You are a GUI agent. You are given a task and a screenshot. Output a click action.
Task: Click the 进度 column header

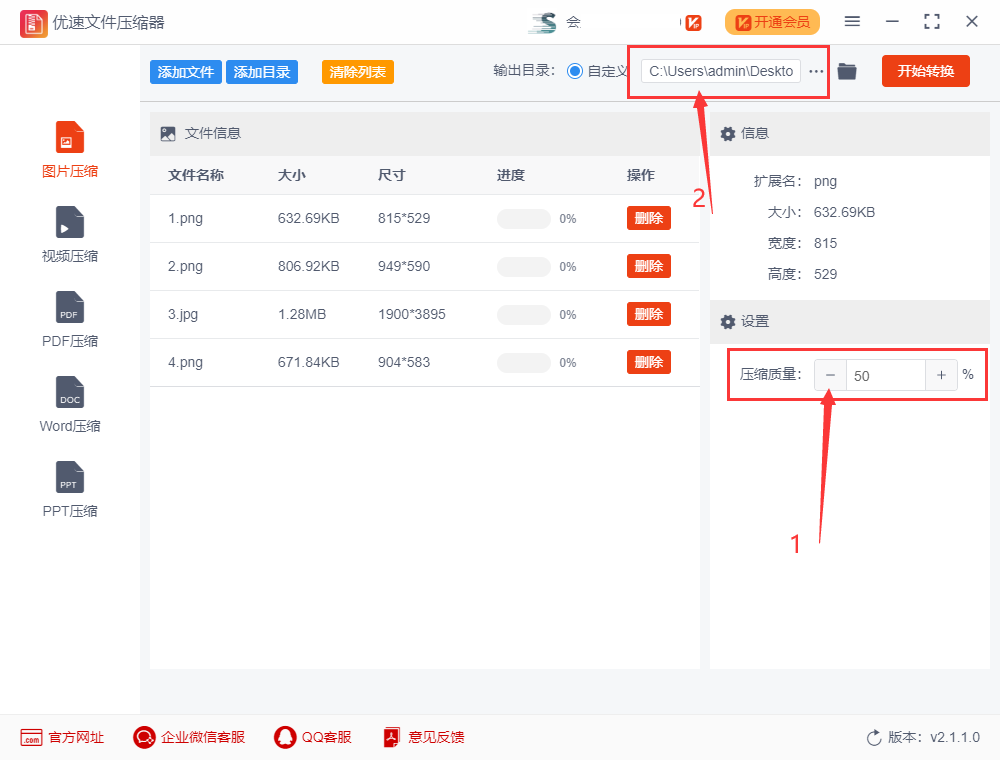coord(511,175)
